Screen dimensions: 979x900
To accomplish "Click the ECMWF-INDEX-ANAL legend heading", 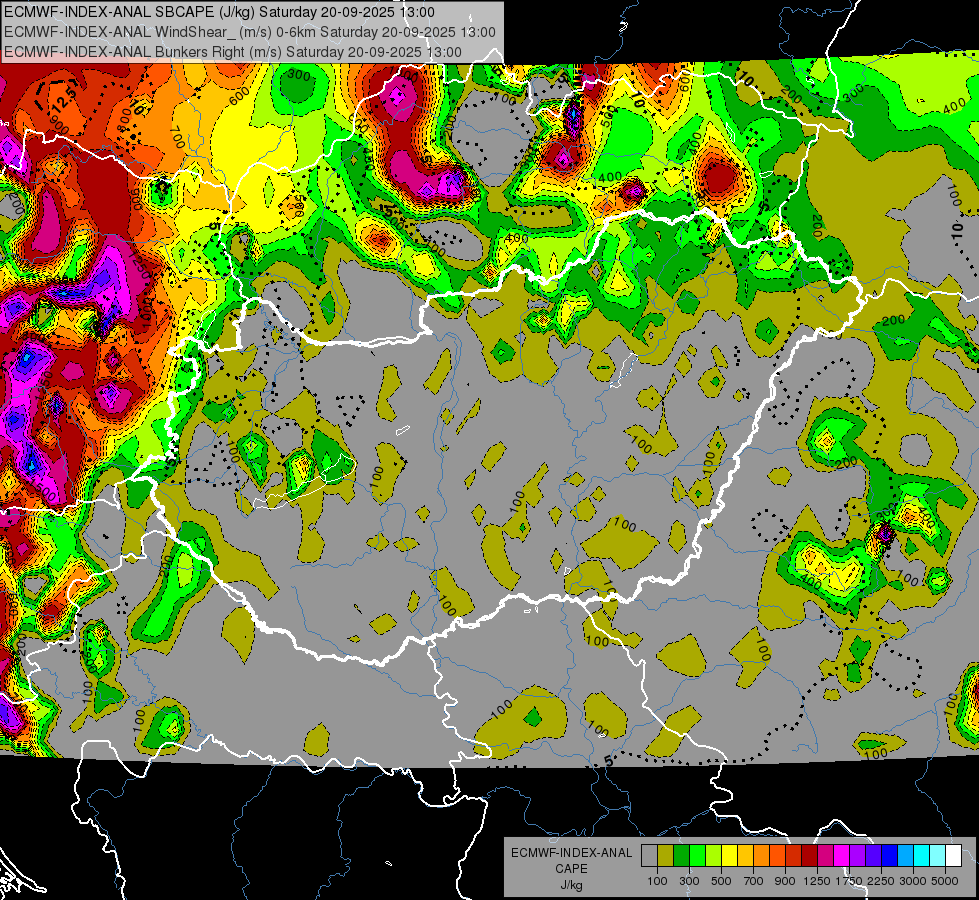I will tap(571, 853).
